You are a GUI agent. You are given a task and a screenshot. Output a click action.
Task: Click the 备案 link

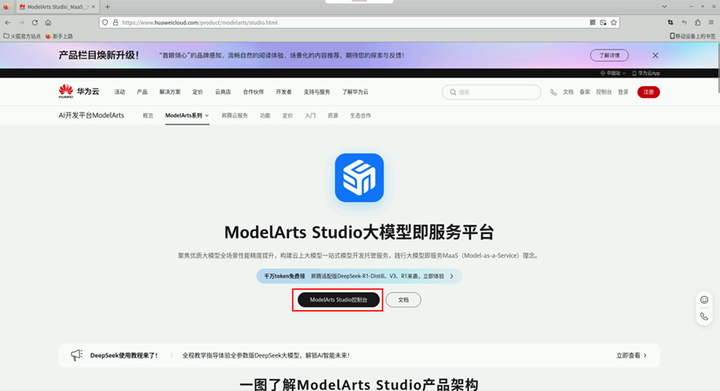[585, 92]
